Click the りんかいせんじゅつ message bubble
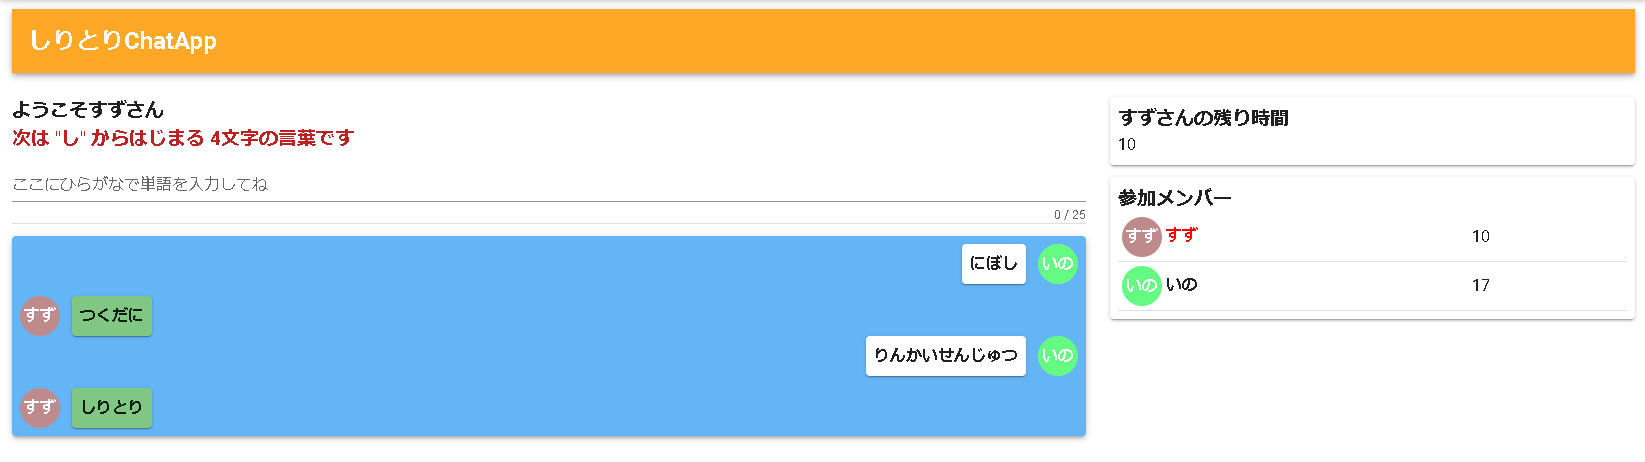1645x462 pixels. click(945, 356)
